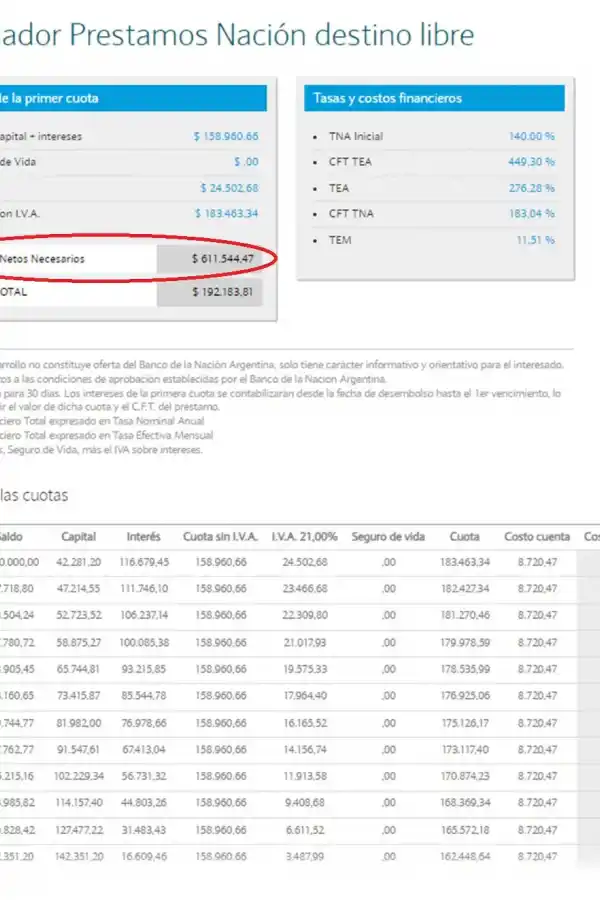Screen dimensions: 600x900
Task: Click the 'TEM' rate label
Action: (340, 240)
